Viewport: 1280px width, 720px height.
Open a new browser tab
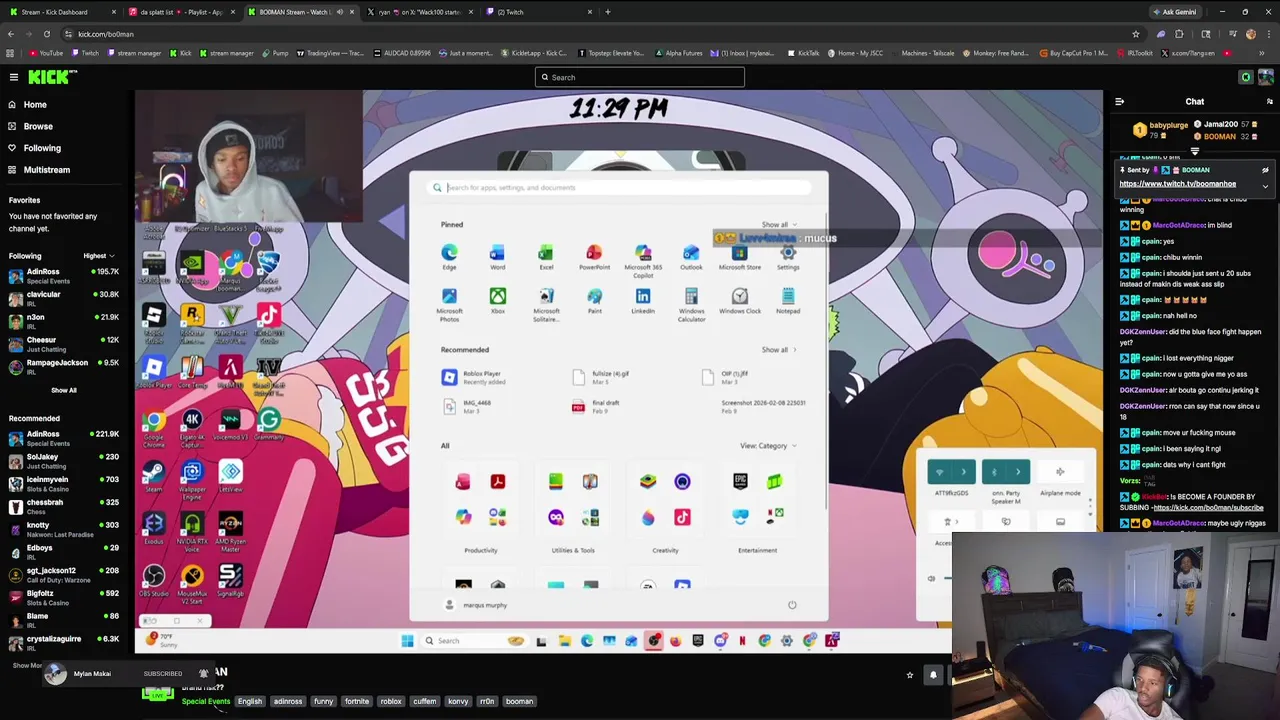point(607,12)
